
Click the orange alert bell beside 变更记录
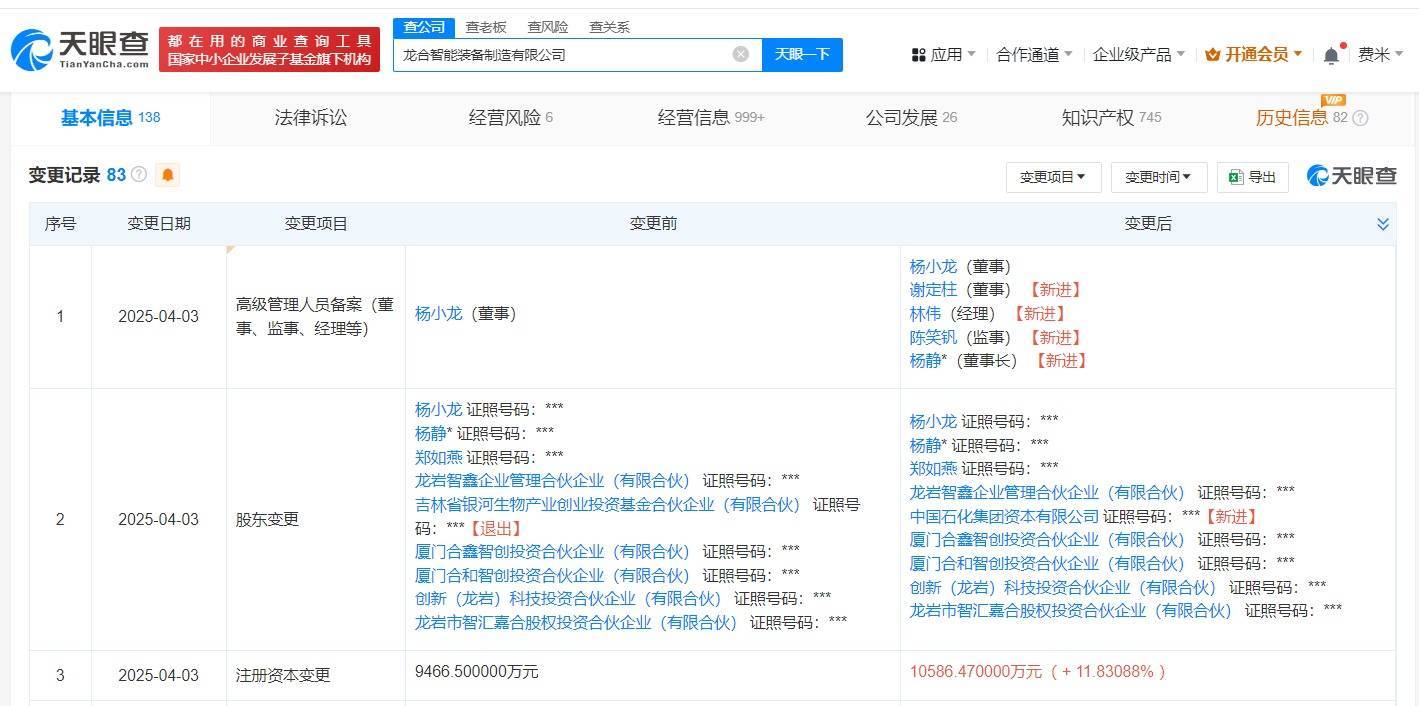pos(168,175)
